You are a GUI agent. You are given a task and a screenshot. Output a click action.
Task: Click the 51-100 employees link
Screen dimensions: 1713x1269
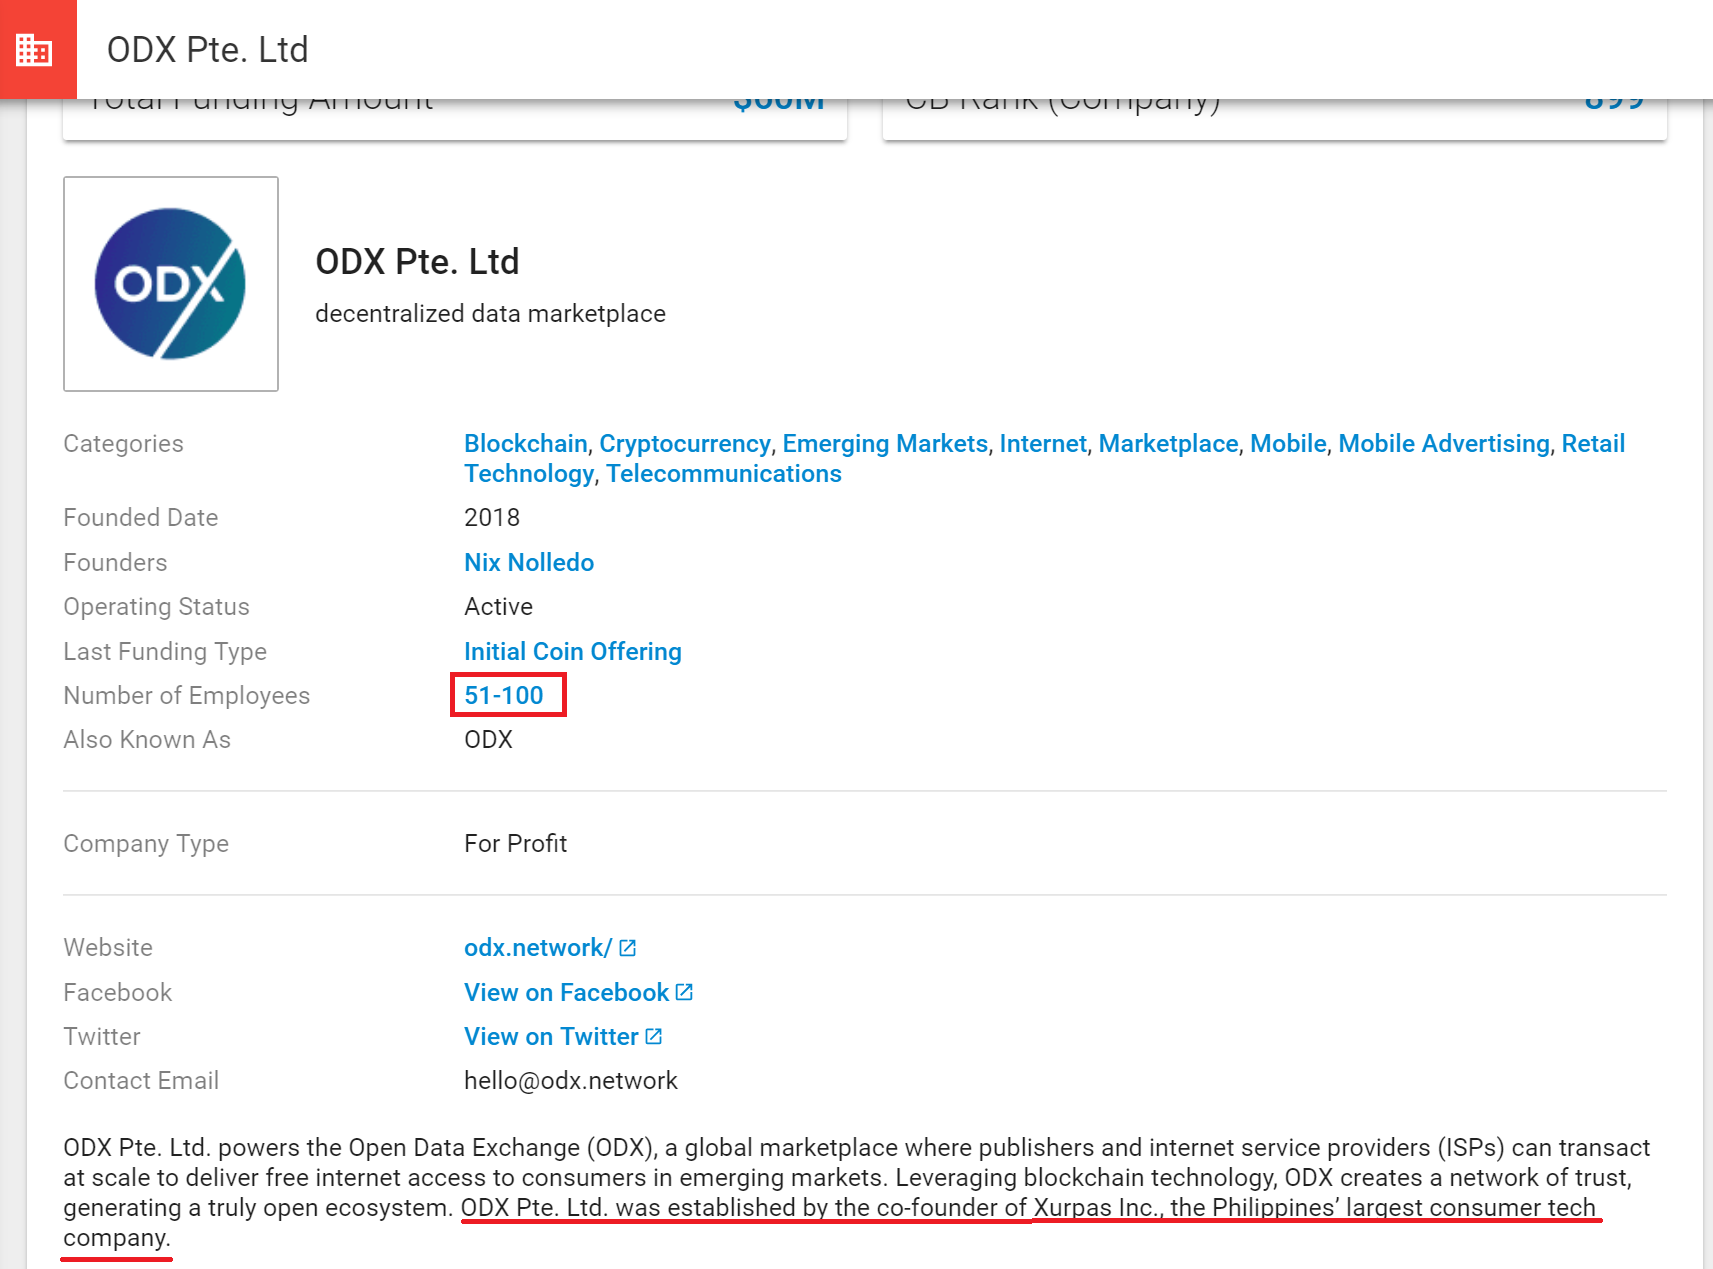pyautogui.click(x=504, y=696)
